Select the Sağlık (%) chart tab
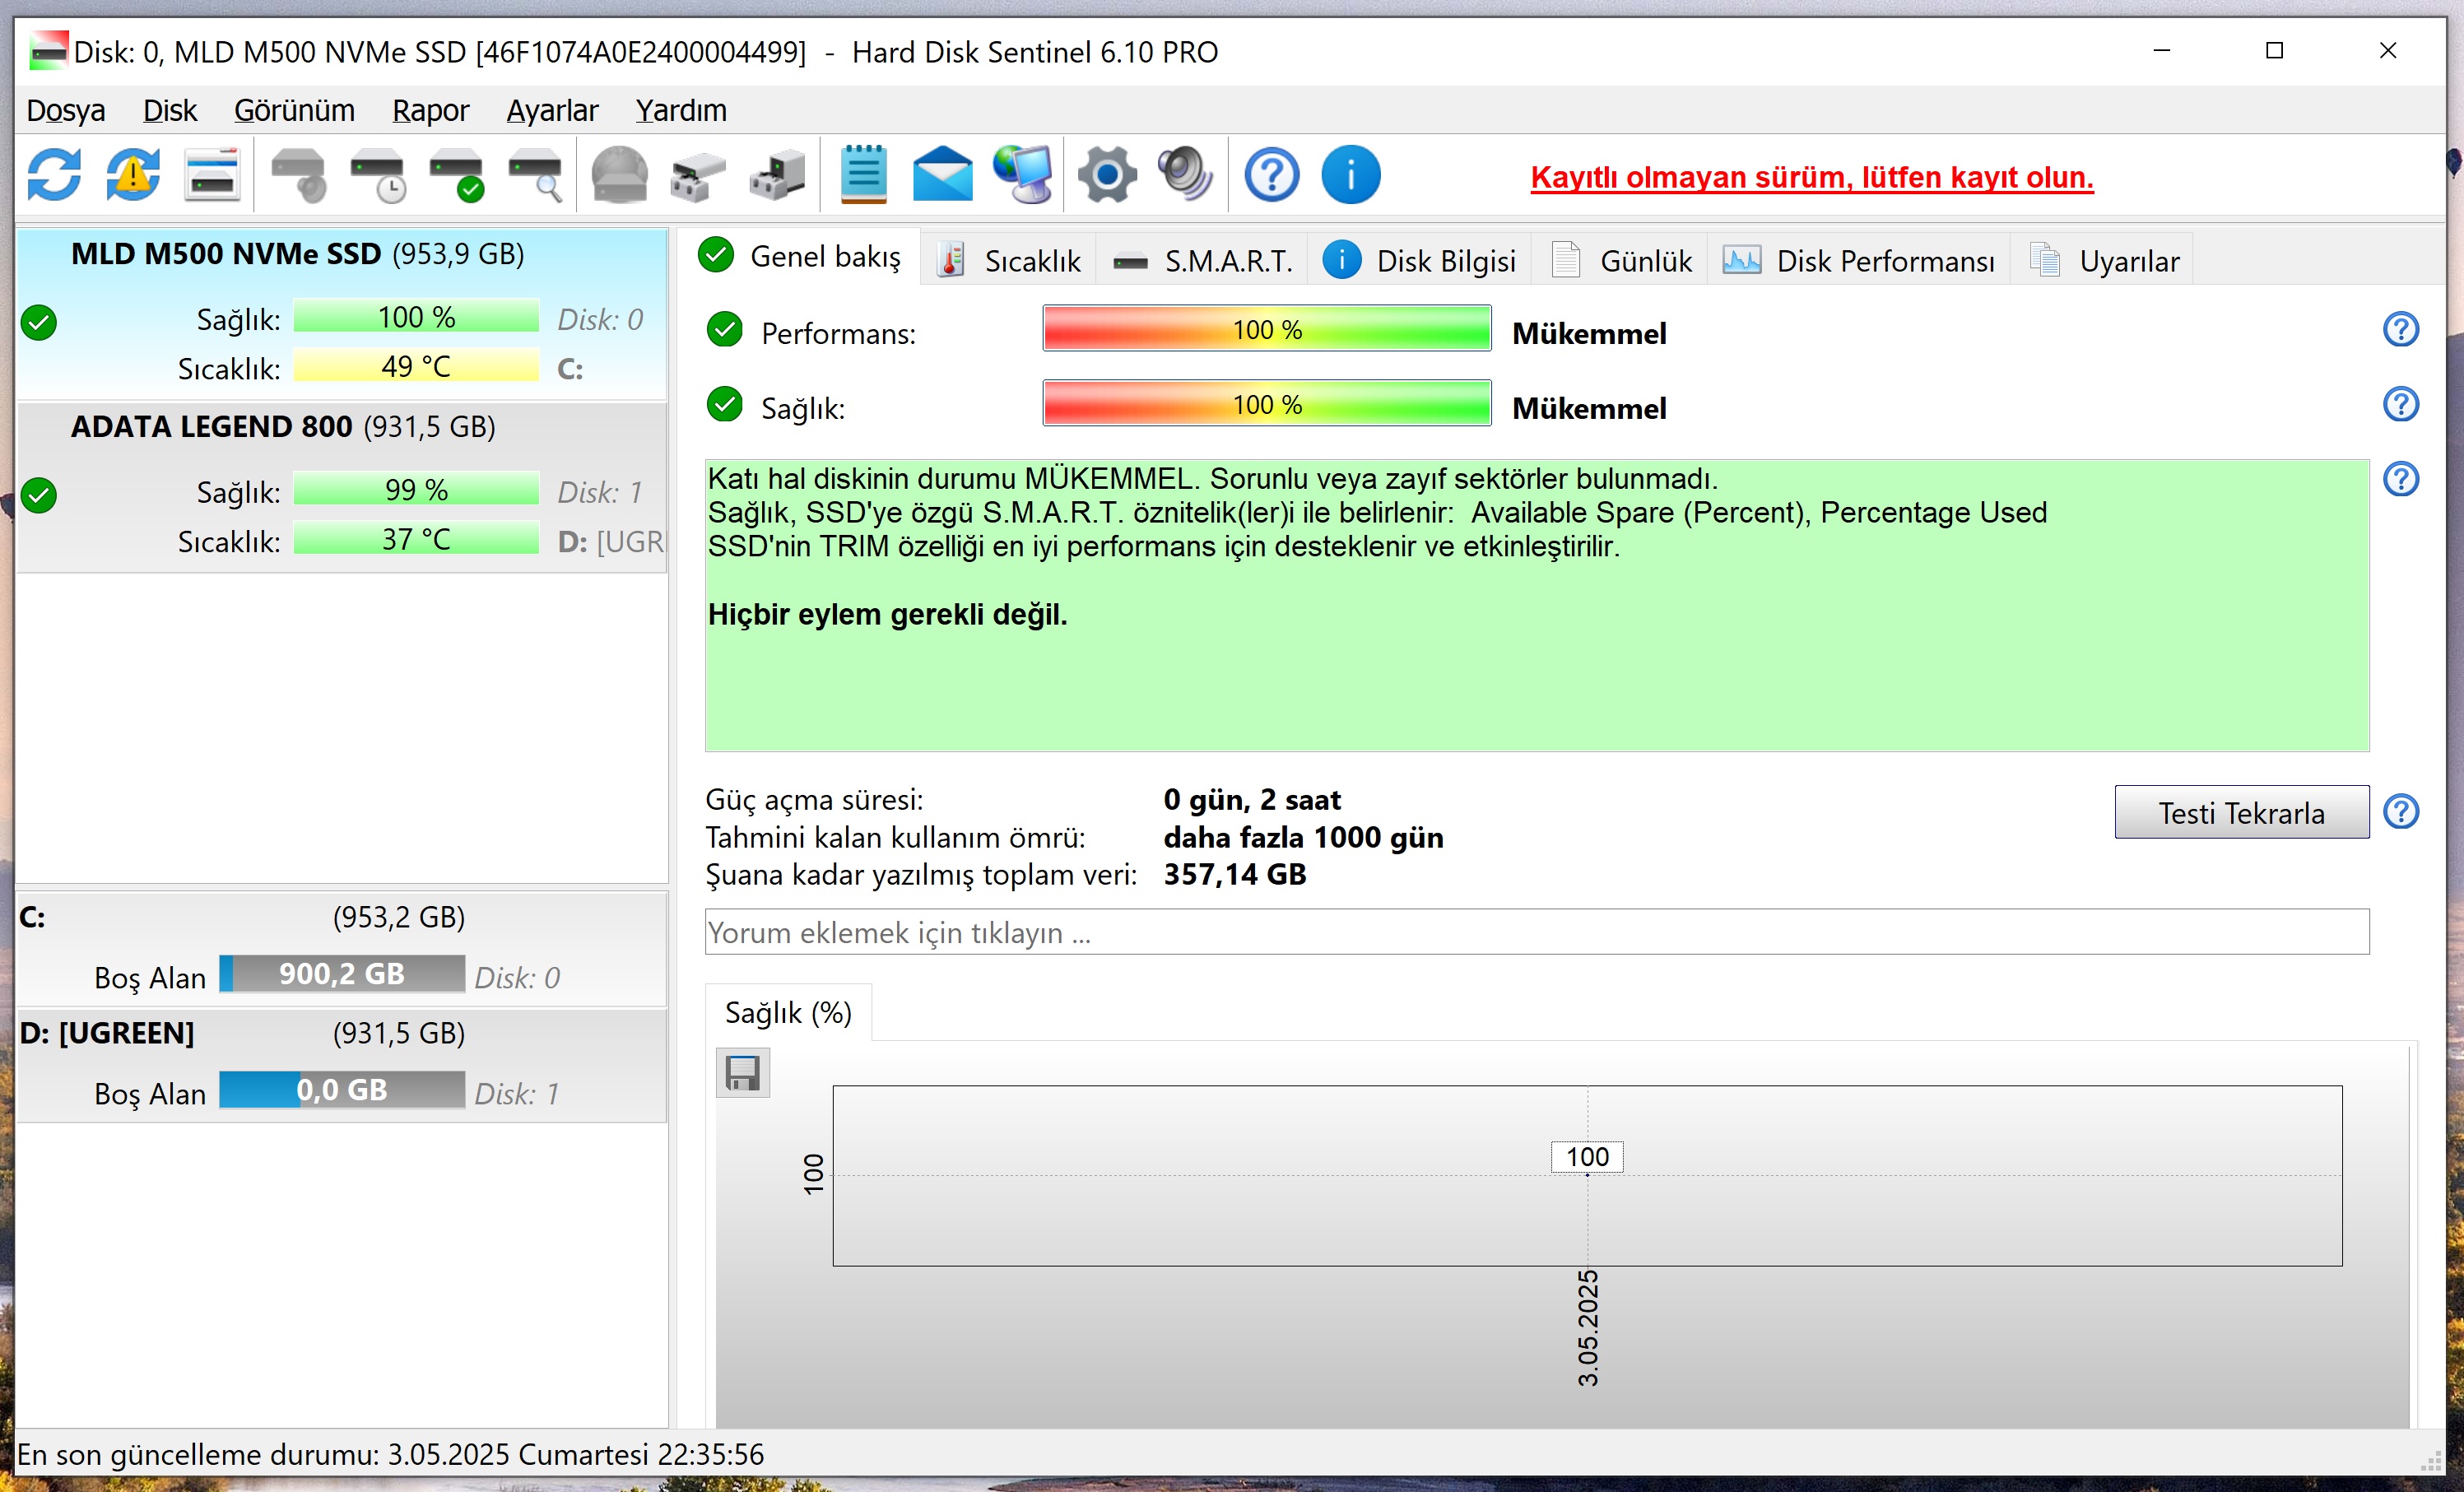 pos(788,1013)
